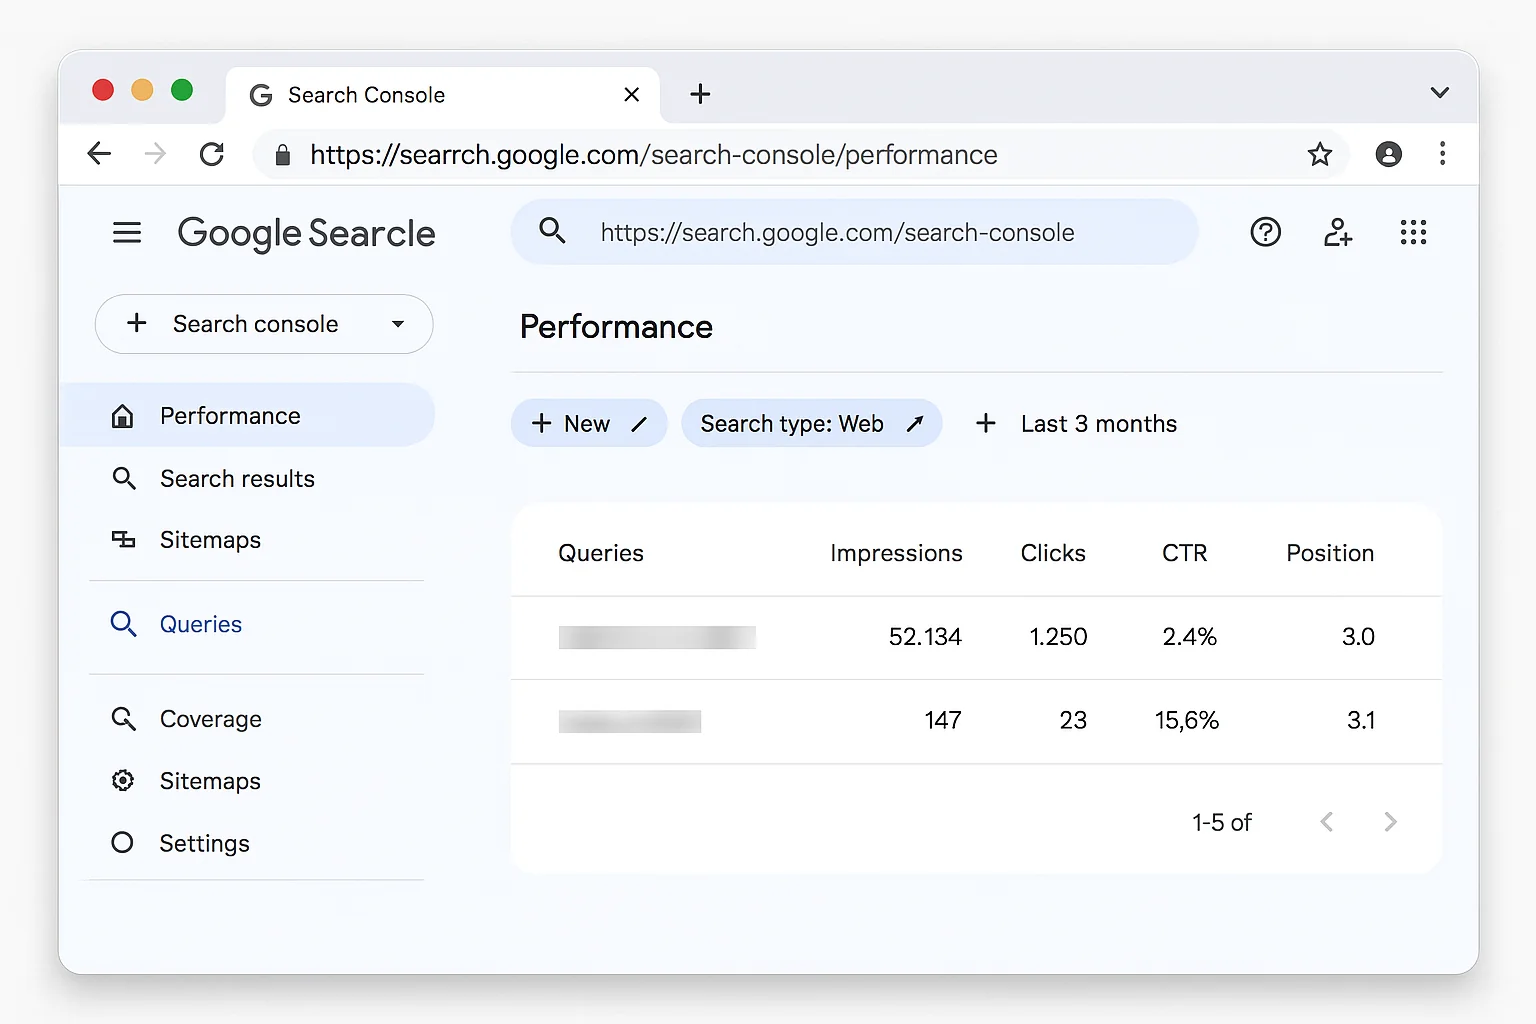
Task: Click the help question mark icon
Action: [x=1265, y=232]
